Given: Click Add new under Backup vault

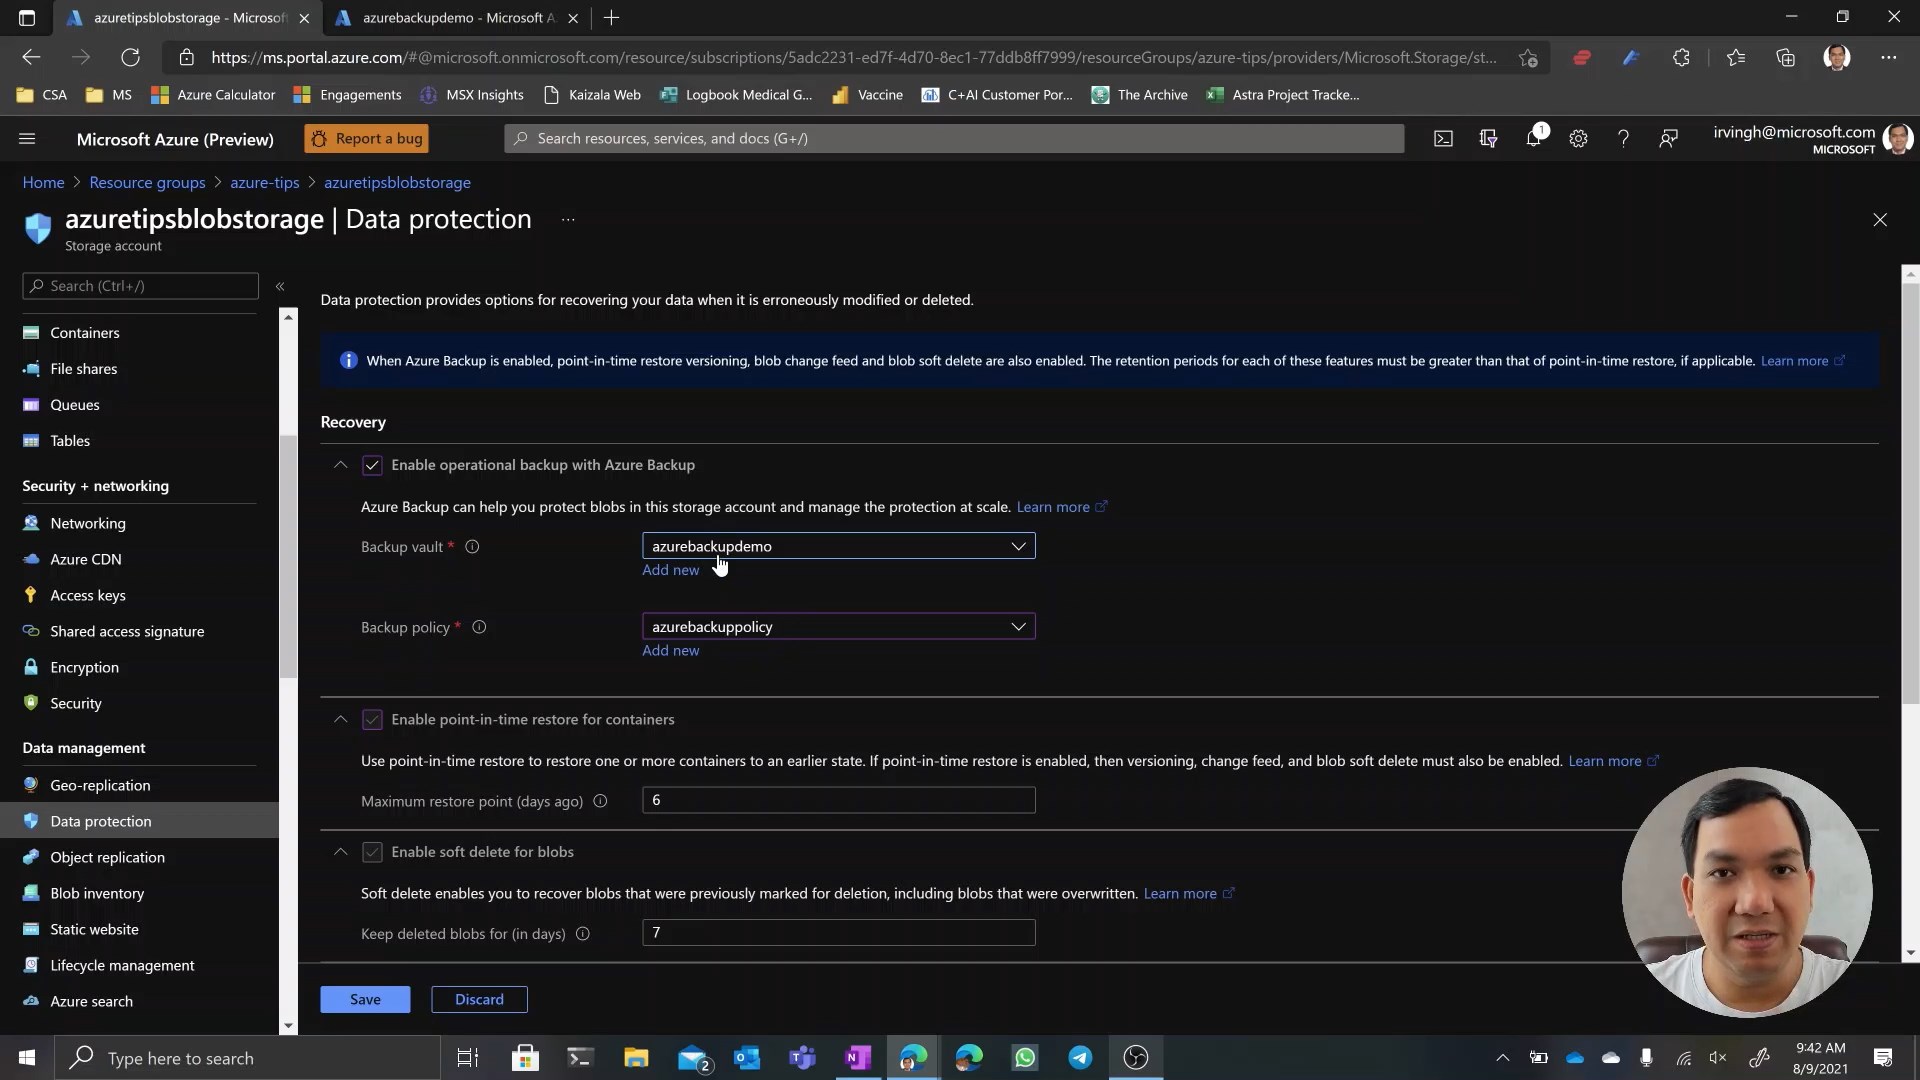Looking at the screenshot, I should click(670, 570).
